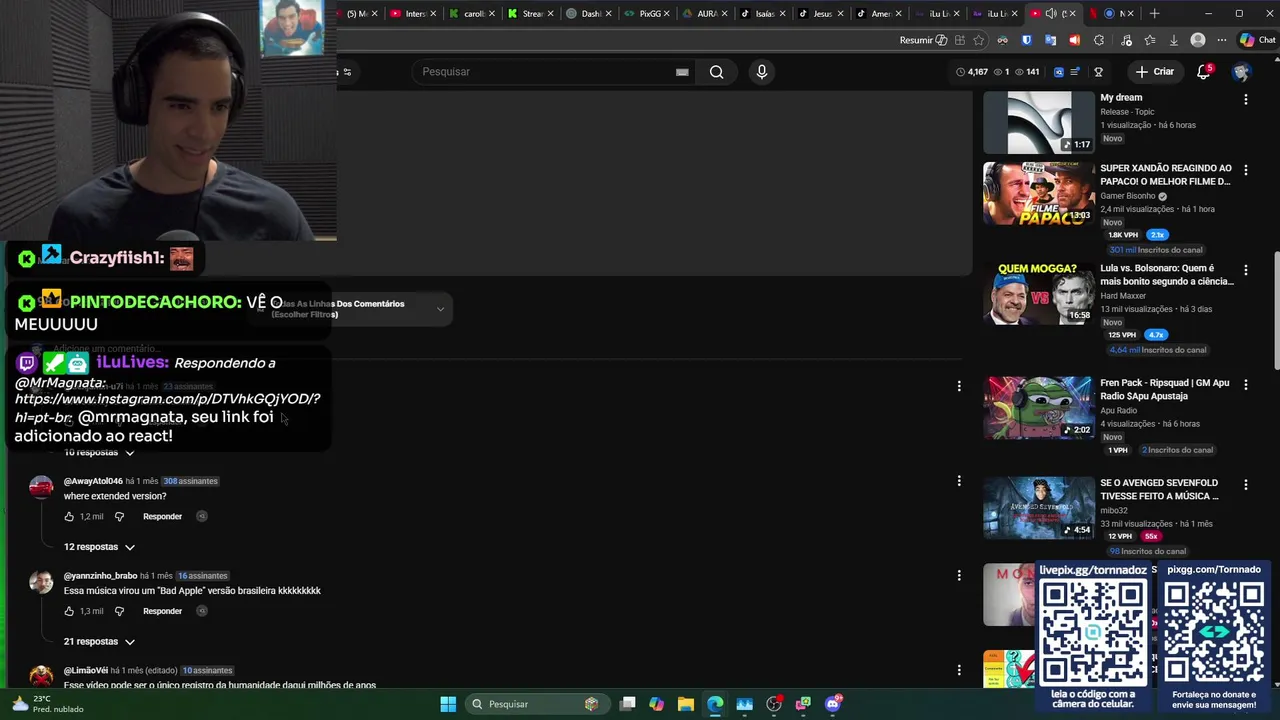The height and width of the screenshot is (720, 1280).
Task: Like the 'Bad Apple' comment by yannzinho_brabo
Action: pyautogui.click(x=69, y=611)
